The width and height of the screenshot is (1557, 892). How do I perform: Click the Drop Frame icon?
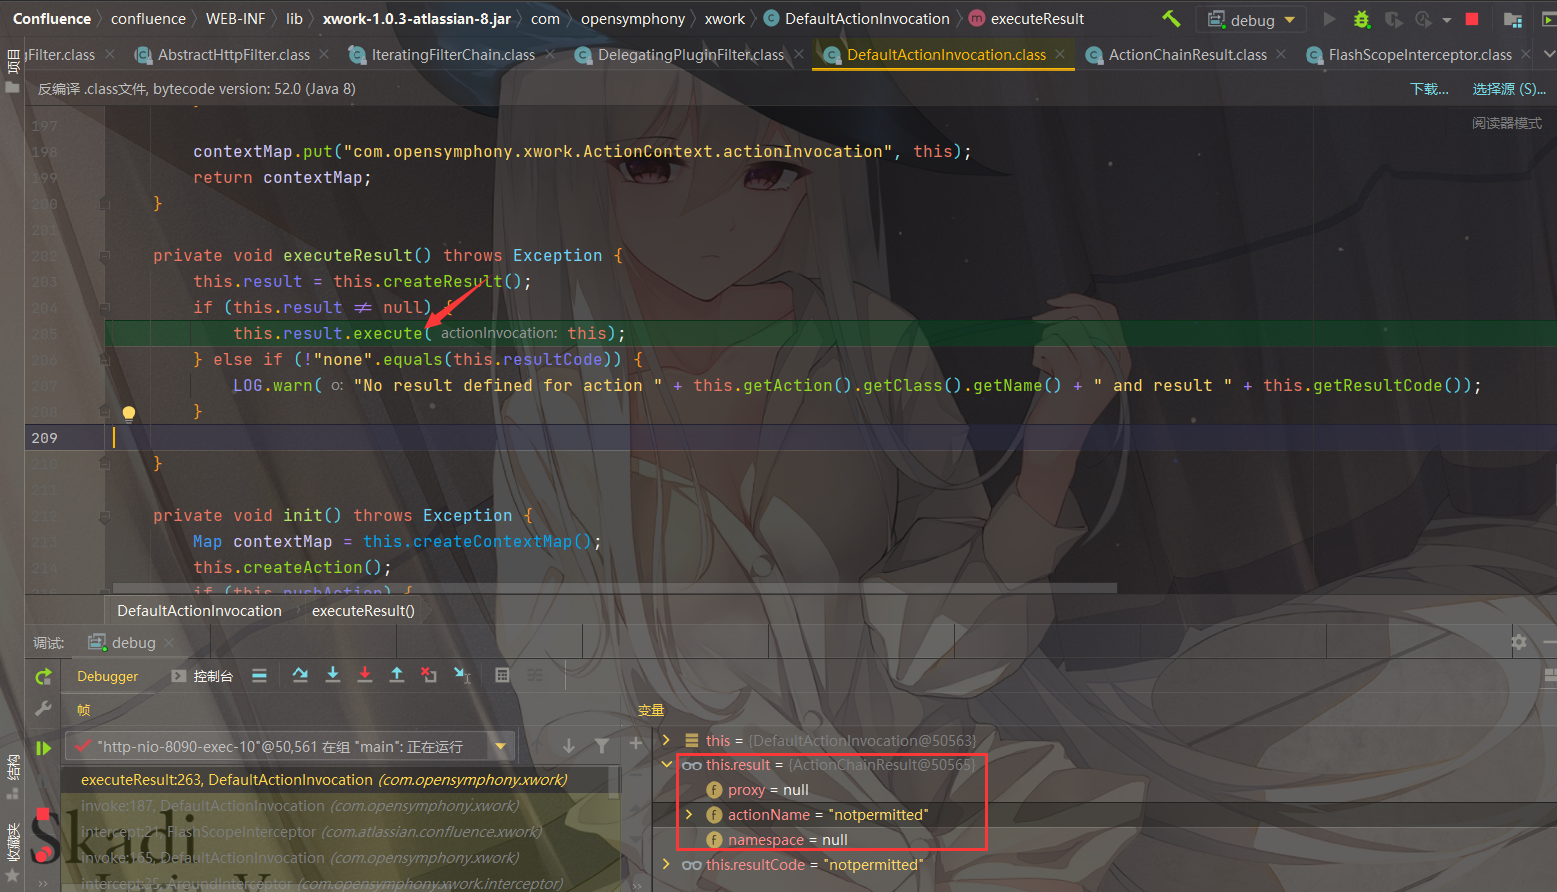429,675
